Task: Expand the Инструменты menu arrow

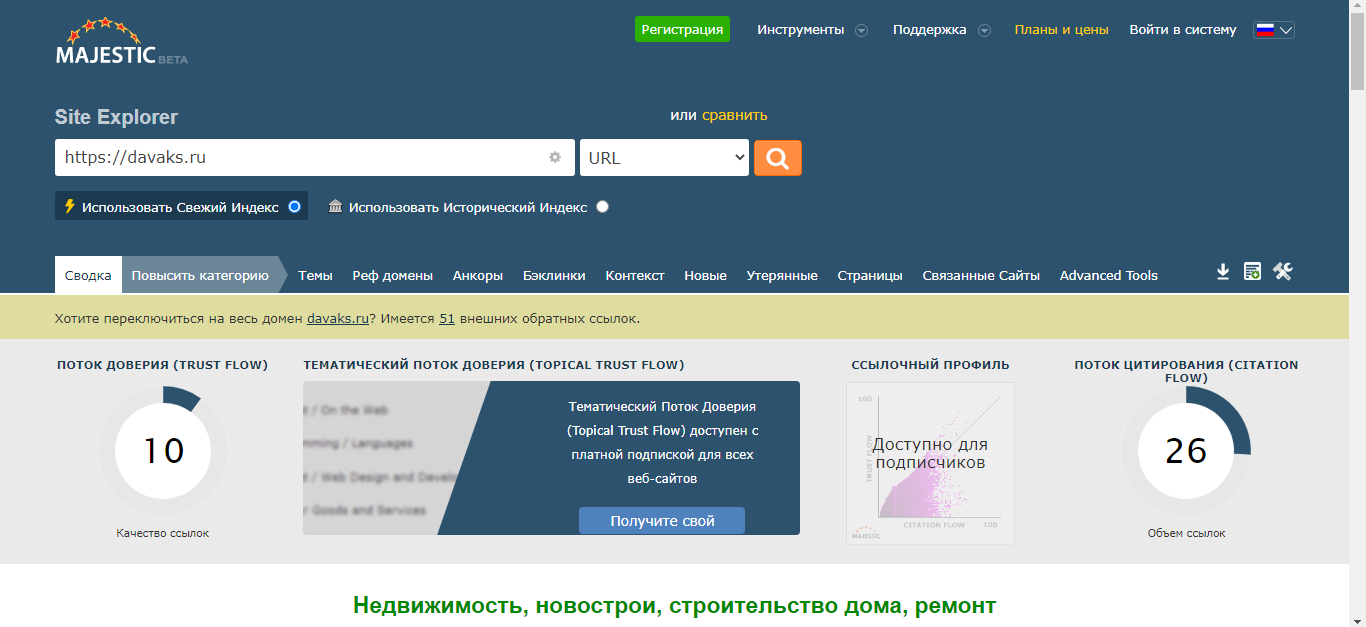Action: 861,30
